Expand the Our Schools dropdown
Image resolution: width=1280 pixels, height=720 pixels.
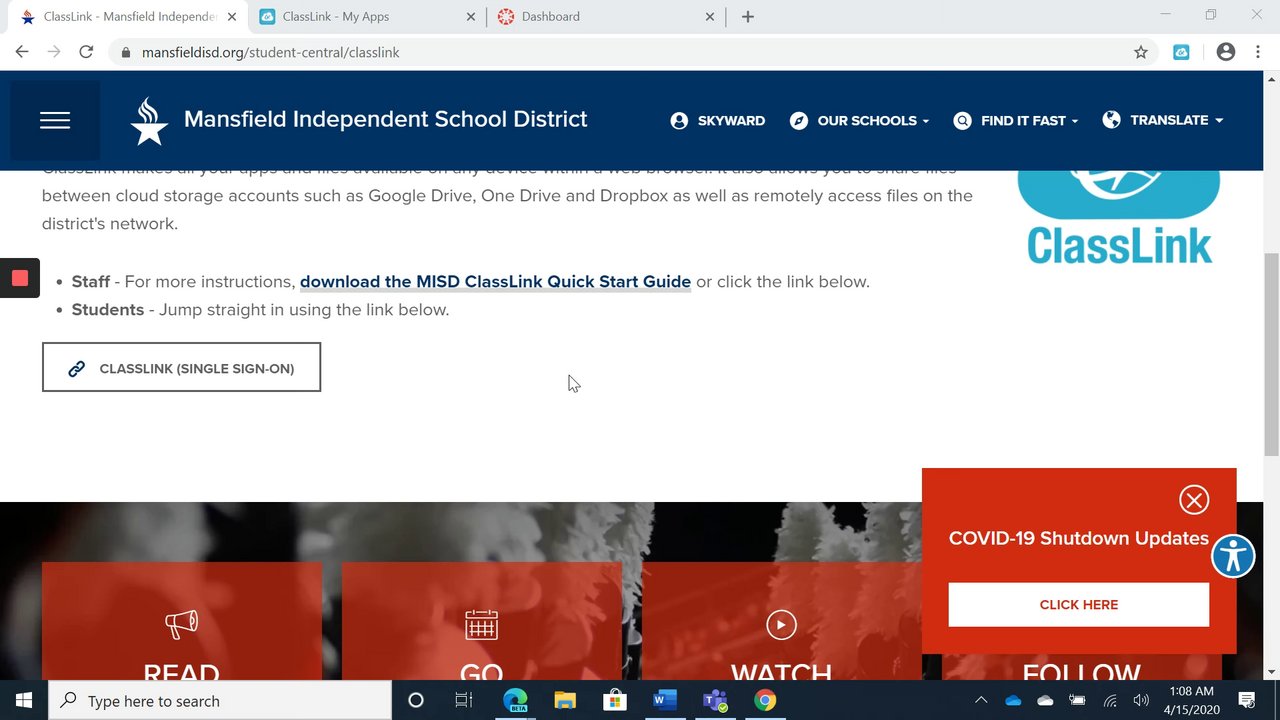859,120
